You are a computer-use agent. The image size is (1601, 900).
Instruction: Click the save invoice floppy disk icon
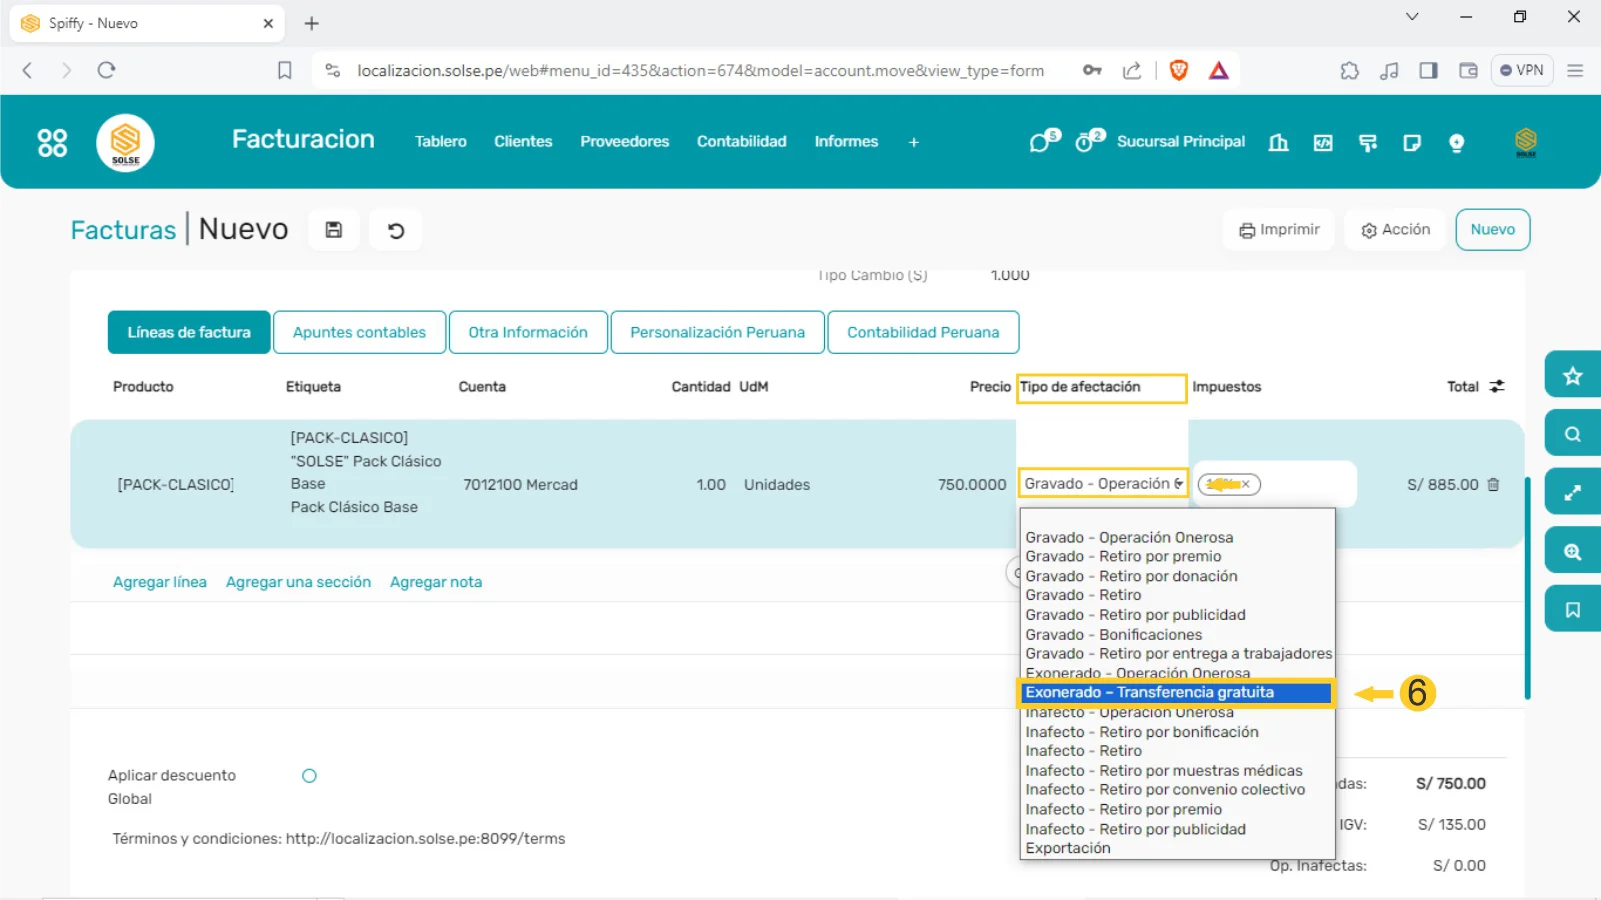click(x=334, y=230)
